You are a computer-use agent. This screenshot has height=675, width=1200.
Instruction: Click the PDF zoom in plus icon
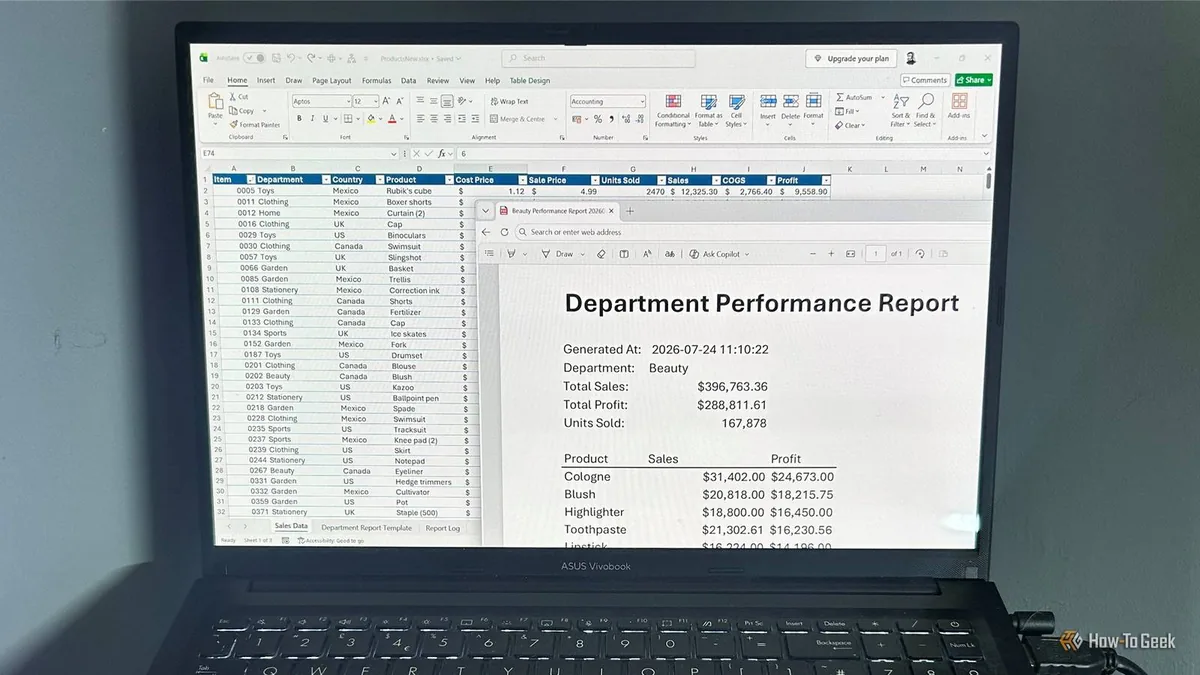(831, 254)
